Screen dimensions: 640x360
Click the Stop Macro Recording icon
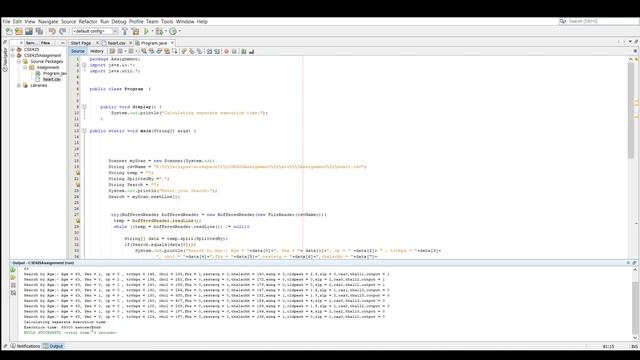(x=234, y=51)
